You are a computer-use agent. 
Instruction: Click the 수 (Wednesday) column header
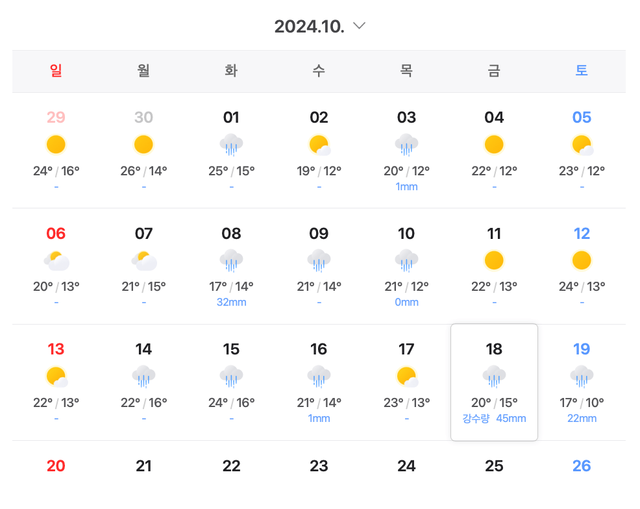(319, 71)
